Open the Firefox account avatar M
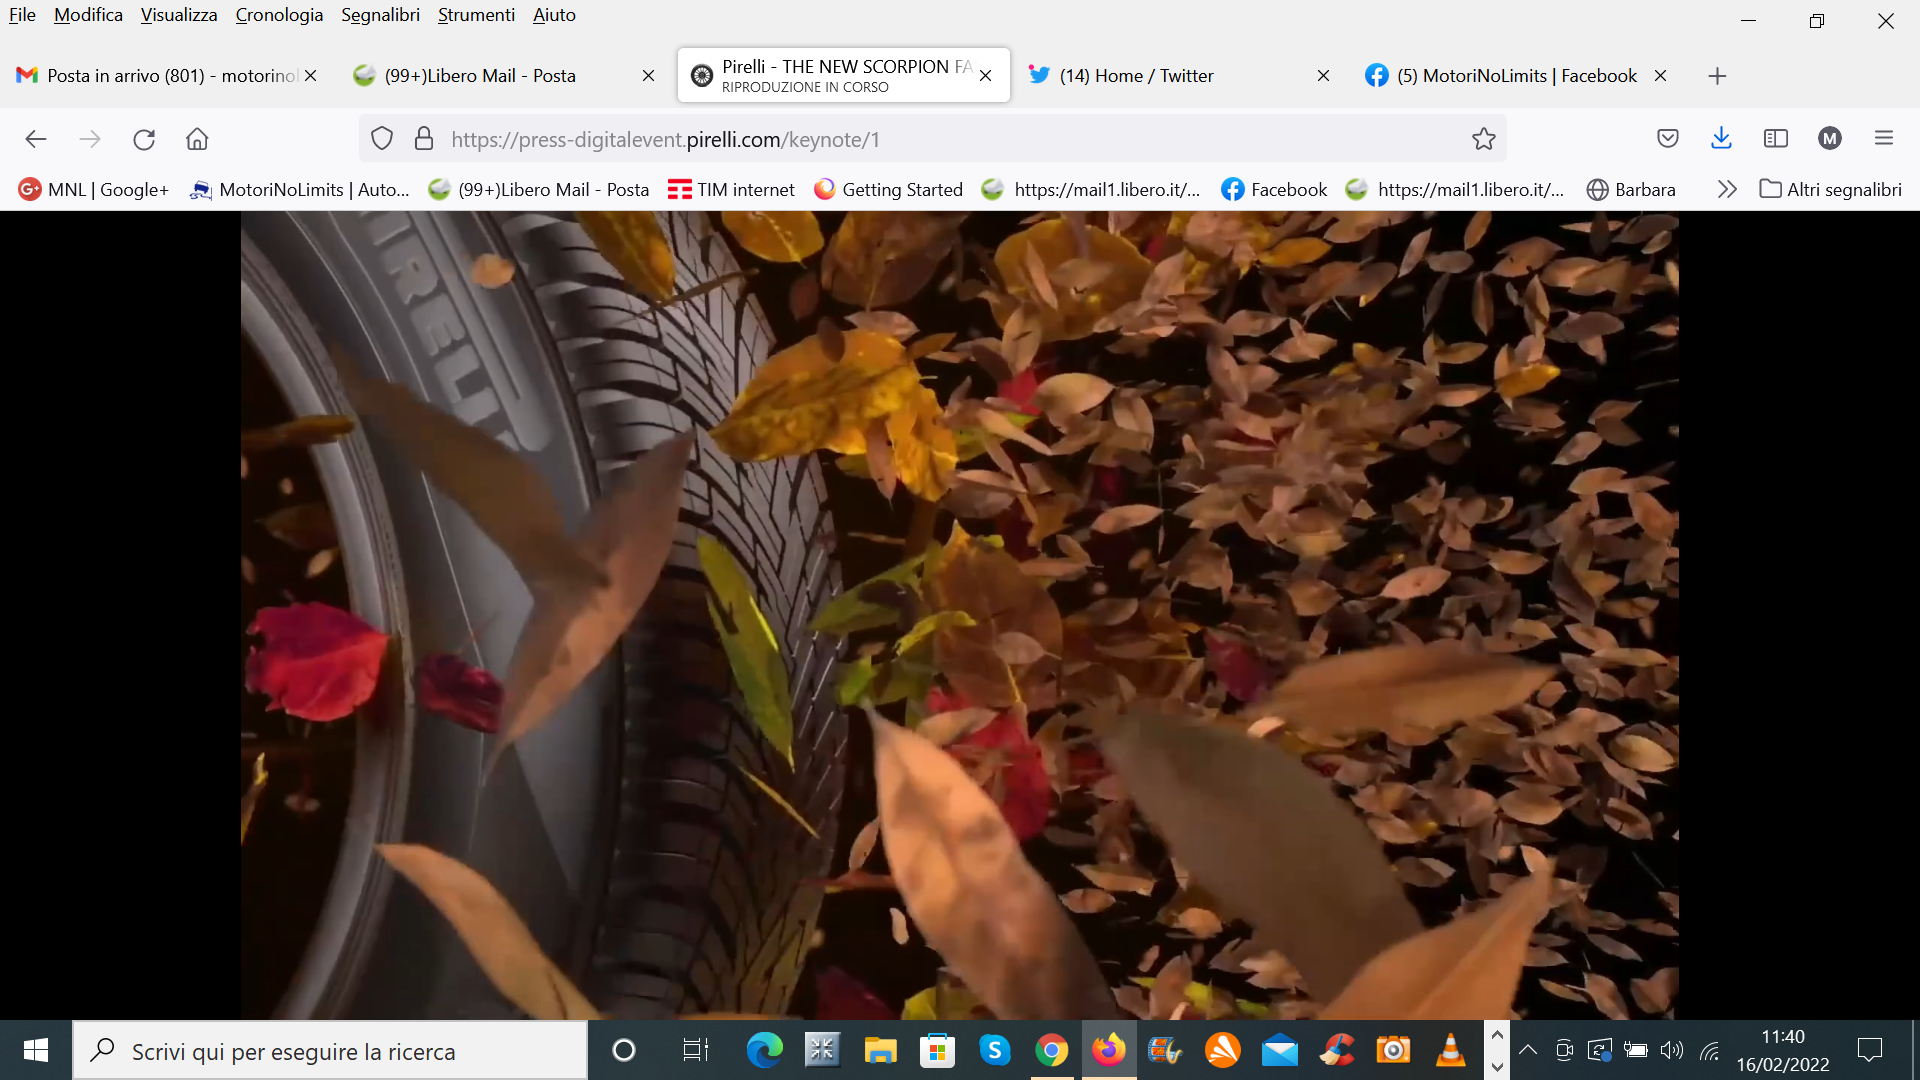This screenshot has height=1080, width=1920. pyautogui.click(x=1830, y=139)
